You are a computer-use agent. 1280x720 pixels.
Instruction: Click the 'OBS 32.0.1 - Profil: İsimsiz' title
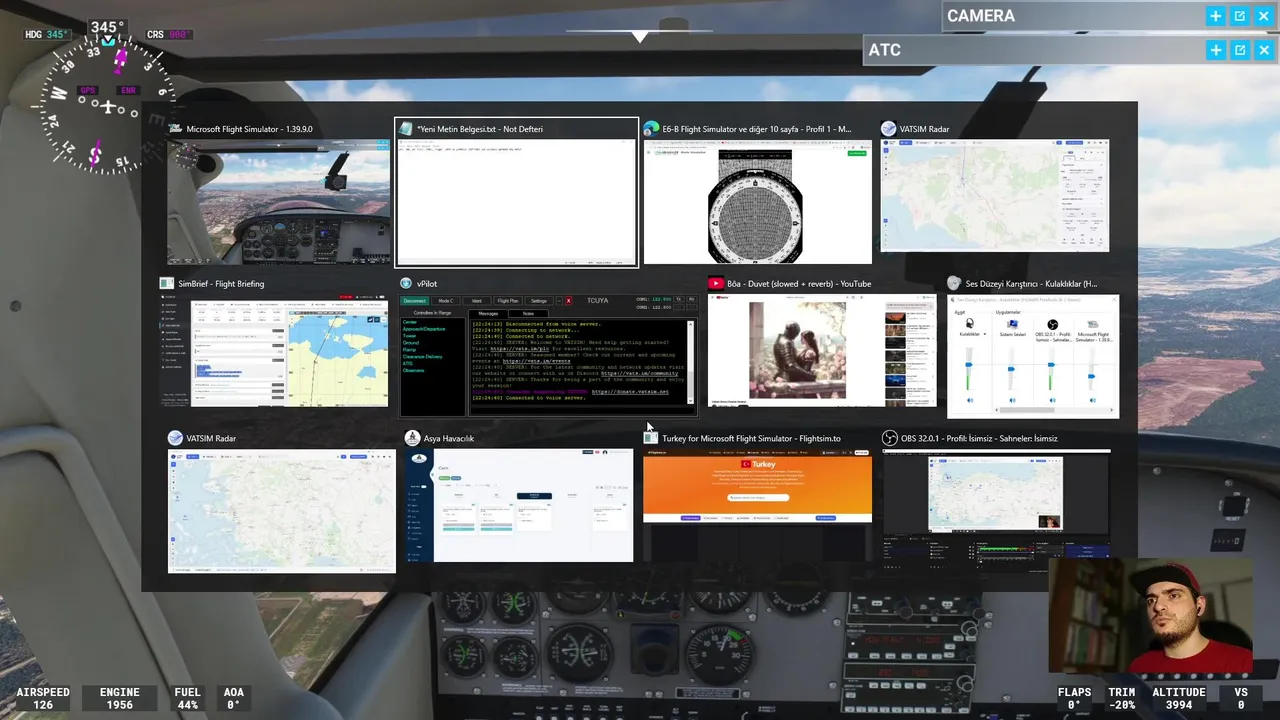[979, 438]
